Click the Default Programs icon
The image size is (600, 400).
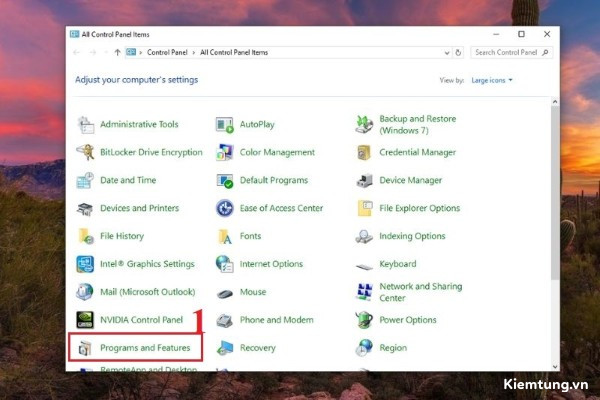click(x=225, y=181)
